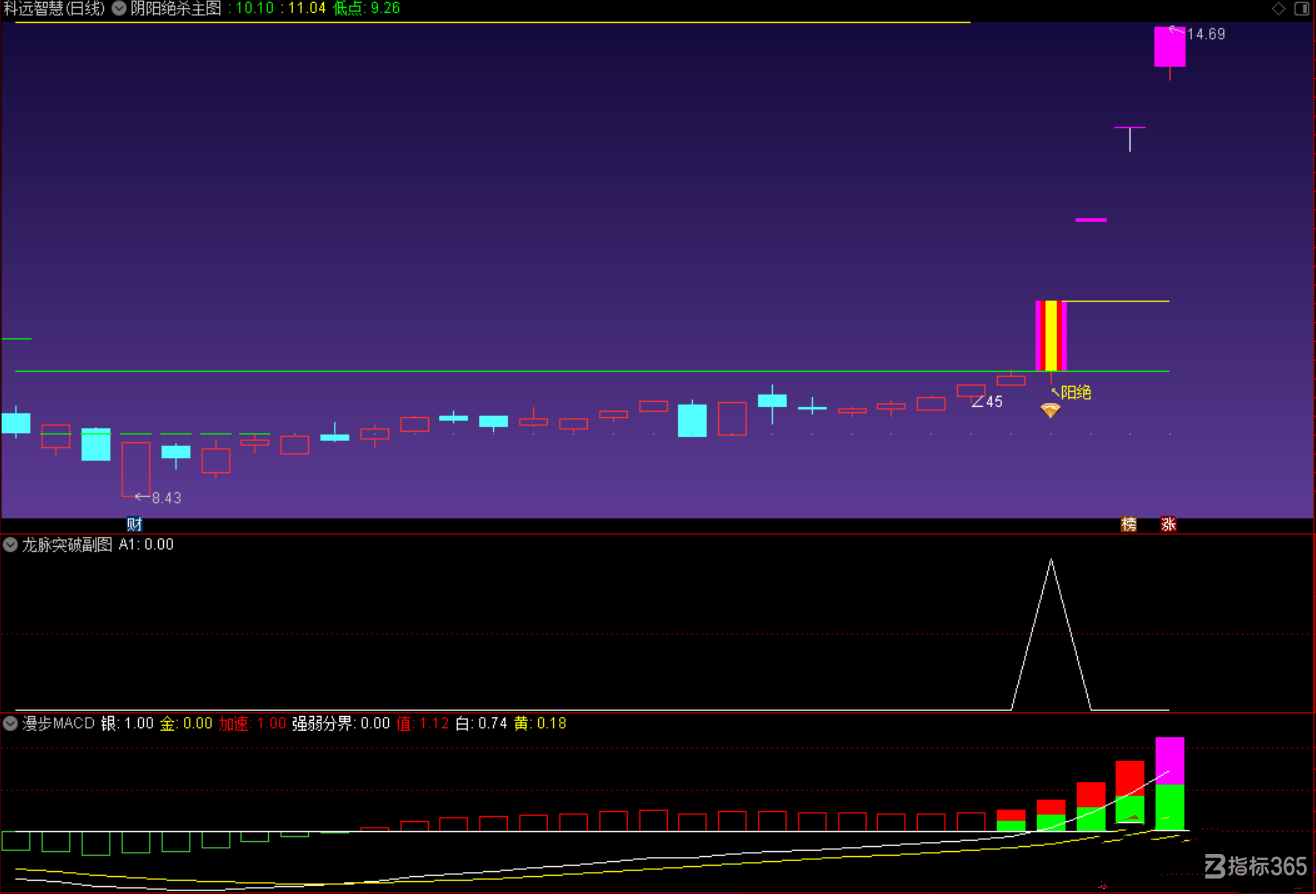This screenshot has width=1316, height=894.
Task: Click the 涨 marker below chart
Action: (x=1168, y=524)
